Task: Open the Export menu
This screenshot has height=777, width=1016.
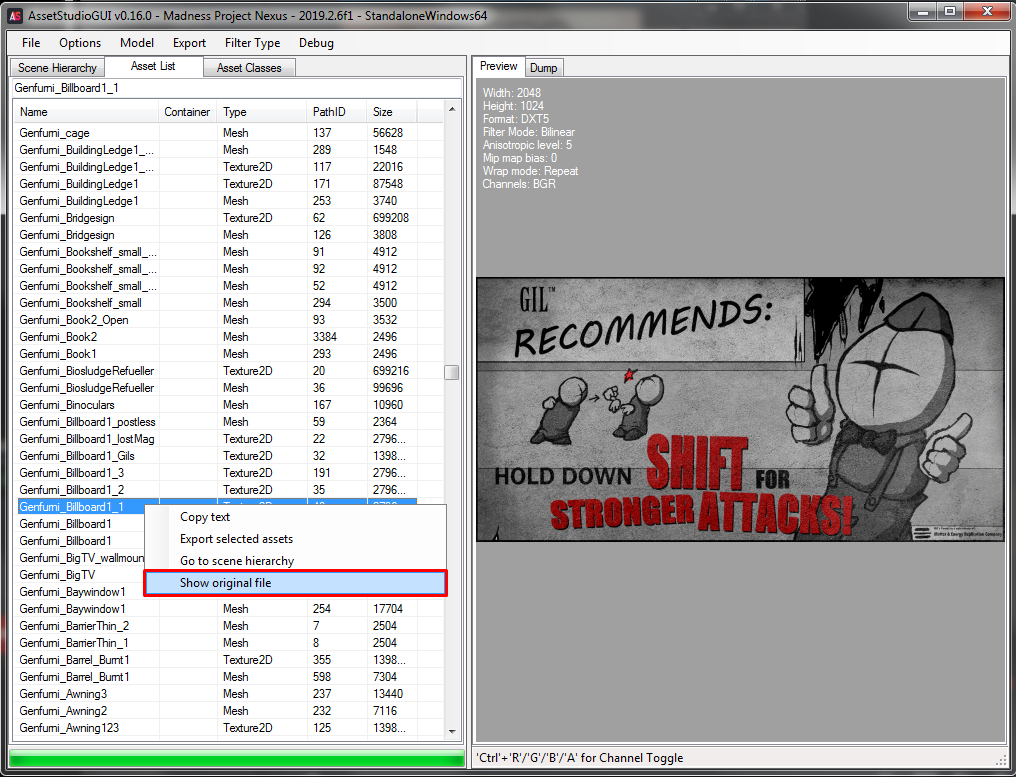Action: 189,43
